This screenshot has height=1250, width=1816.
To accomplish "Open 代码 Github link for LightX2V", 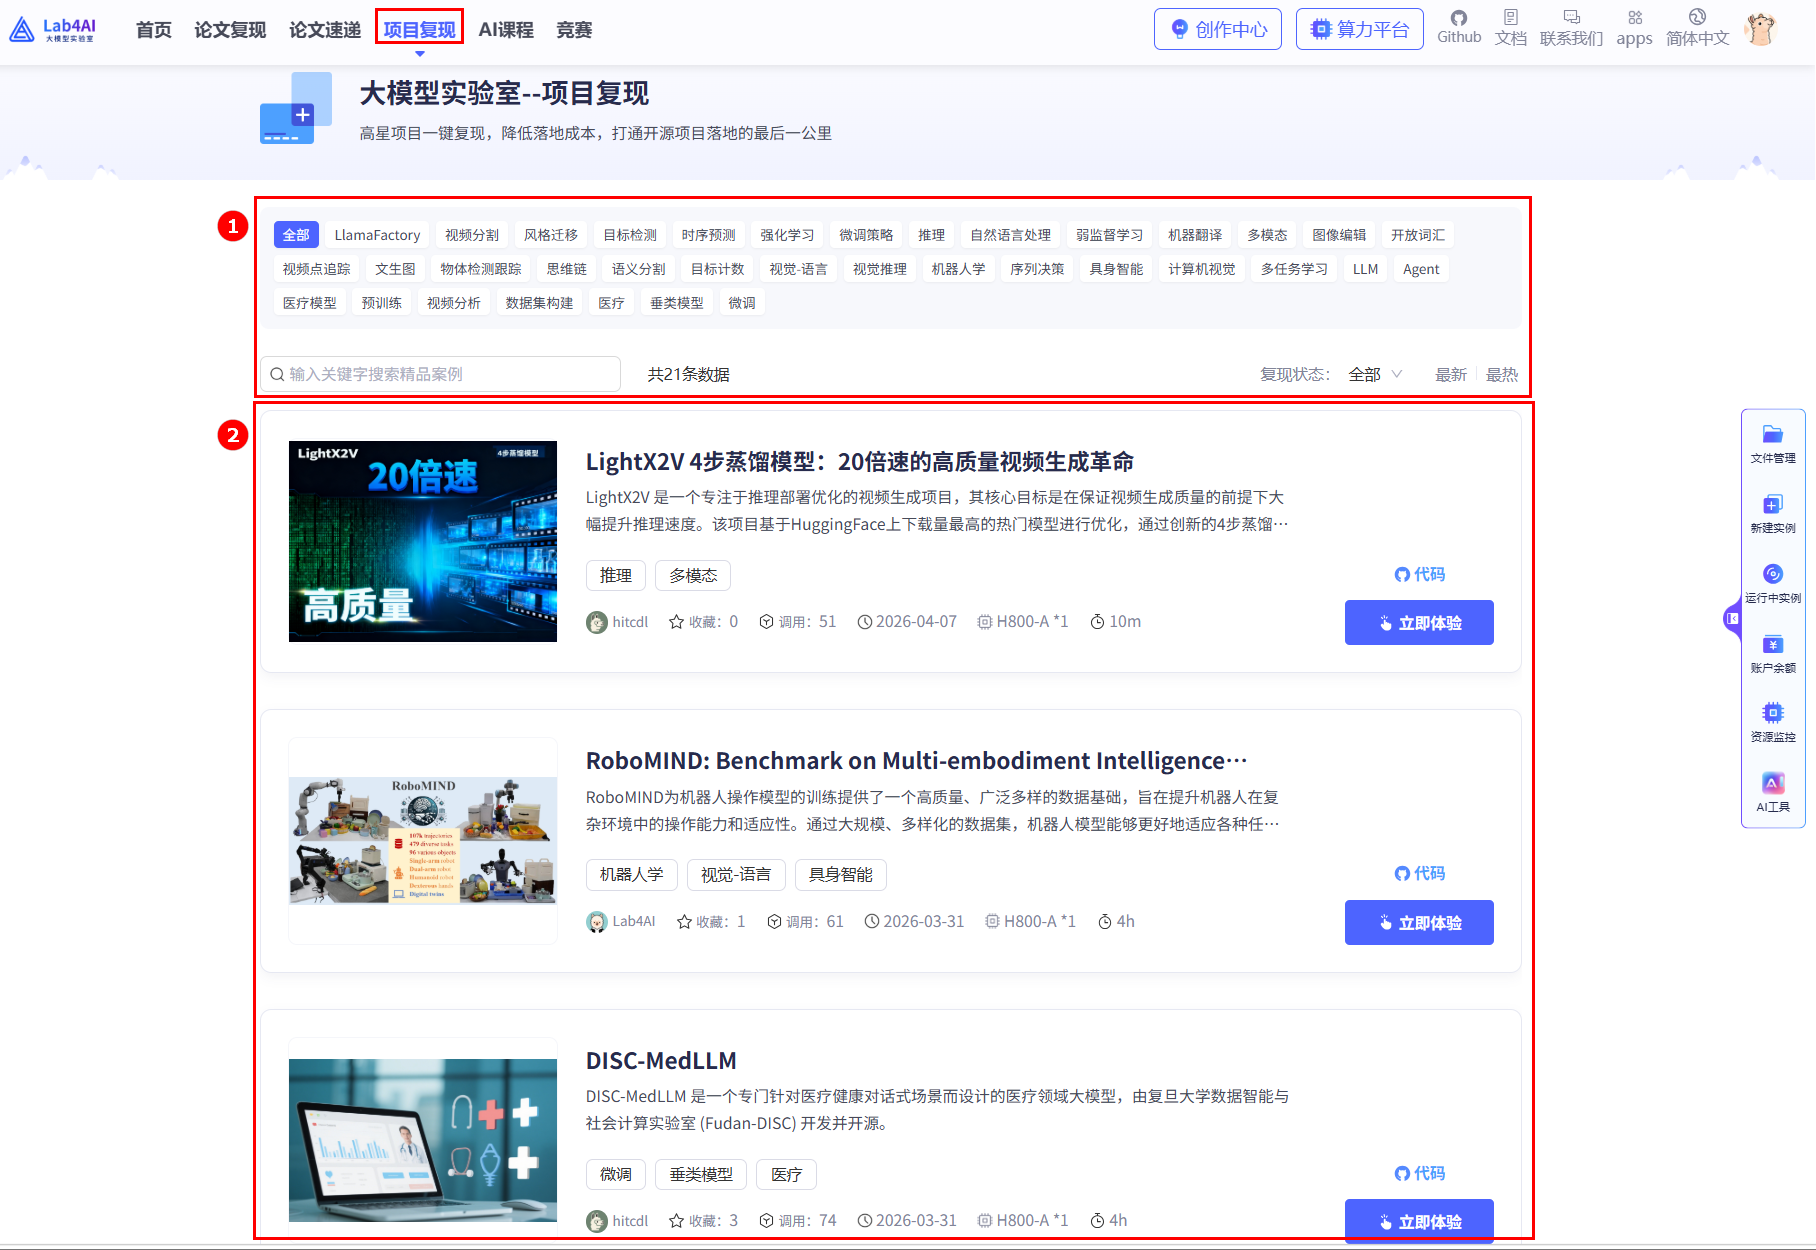I will pos(1420,574).
